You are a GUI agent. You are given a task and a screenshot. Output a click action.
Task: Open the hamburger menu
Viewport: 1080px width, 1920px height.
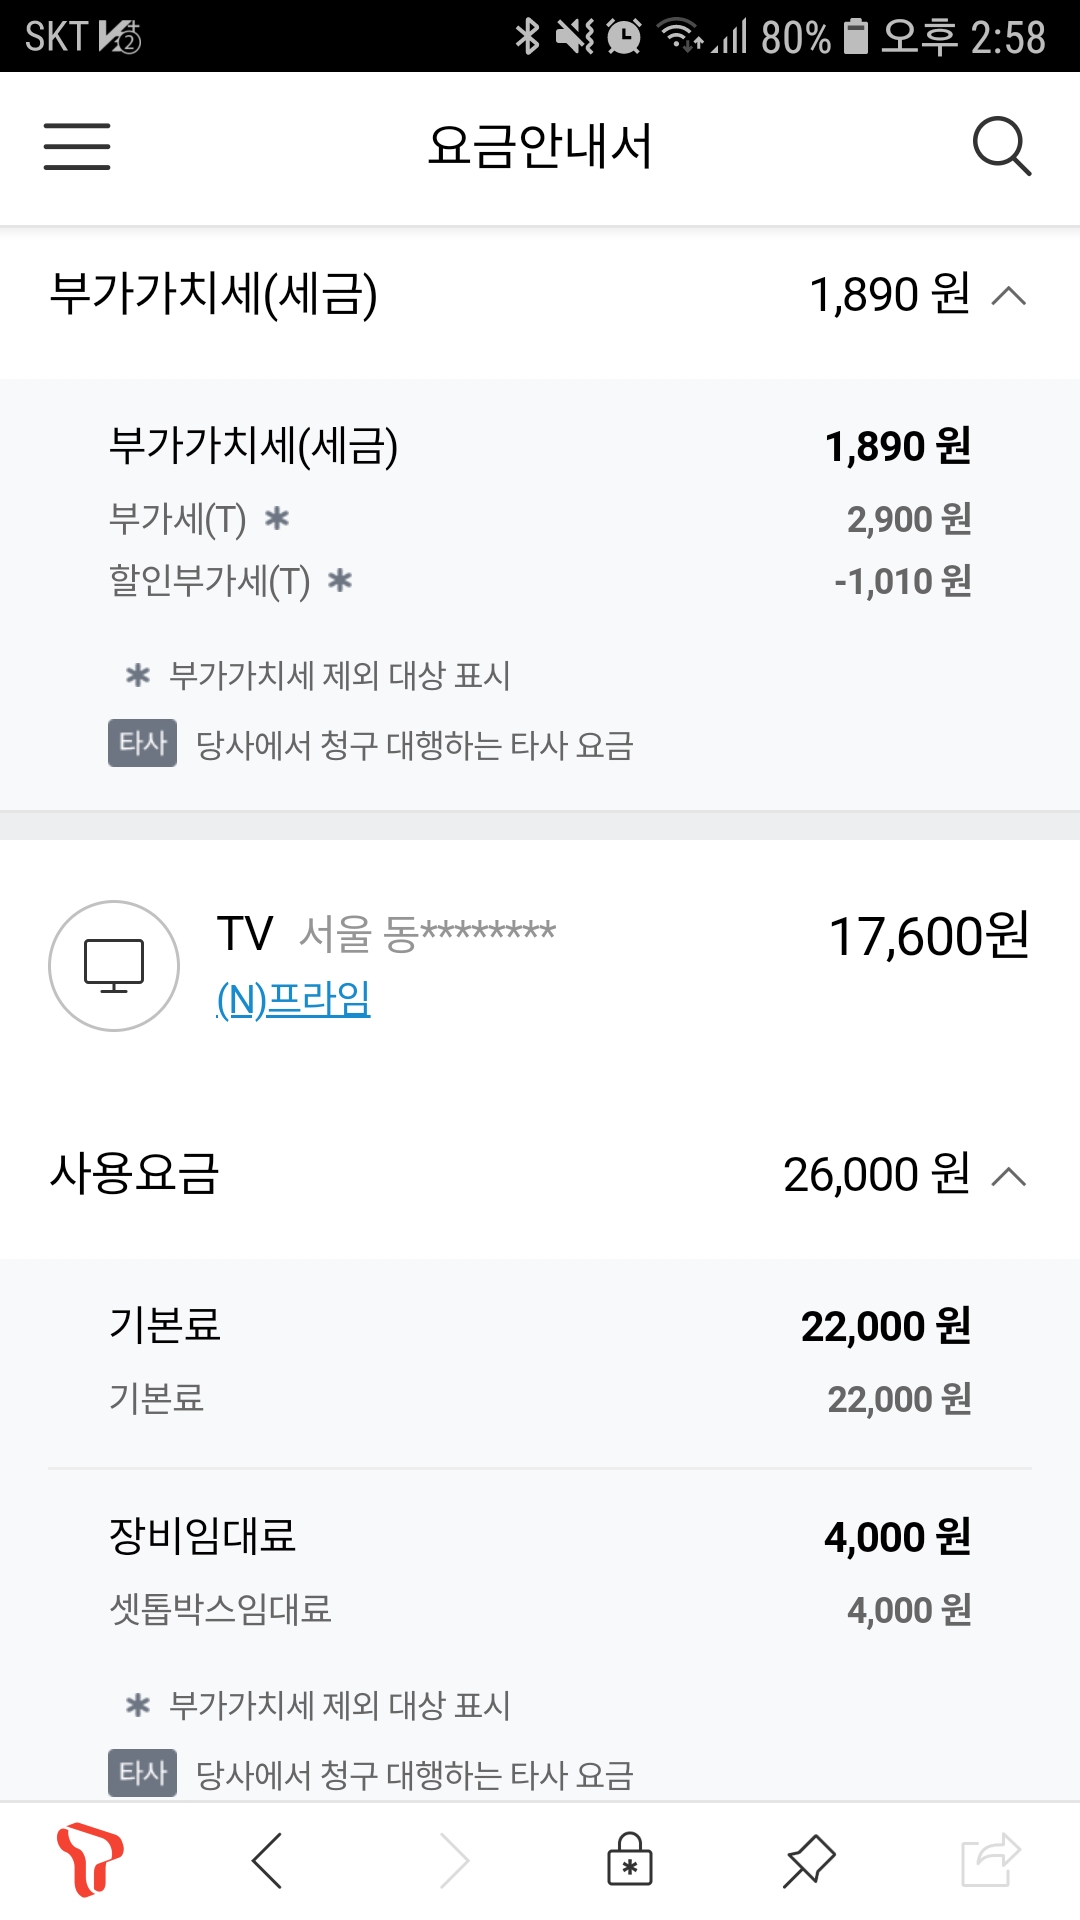click(77, 147)
